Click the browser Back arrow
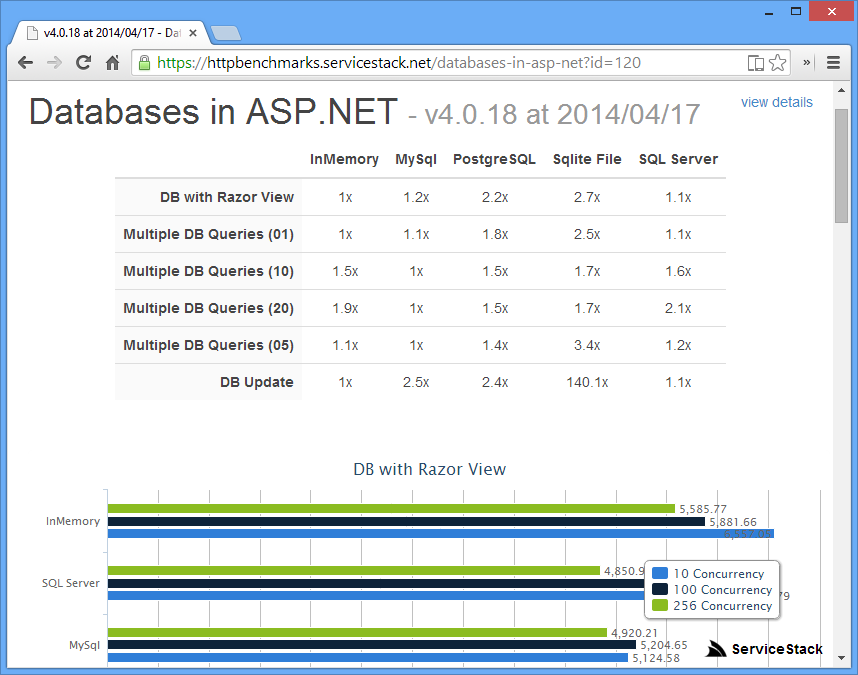 (26, 63)
